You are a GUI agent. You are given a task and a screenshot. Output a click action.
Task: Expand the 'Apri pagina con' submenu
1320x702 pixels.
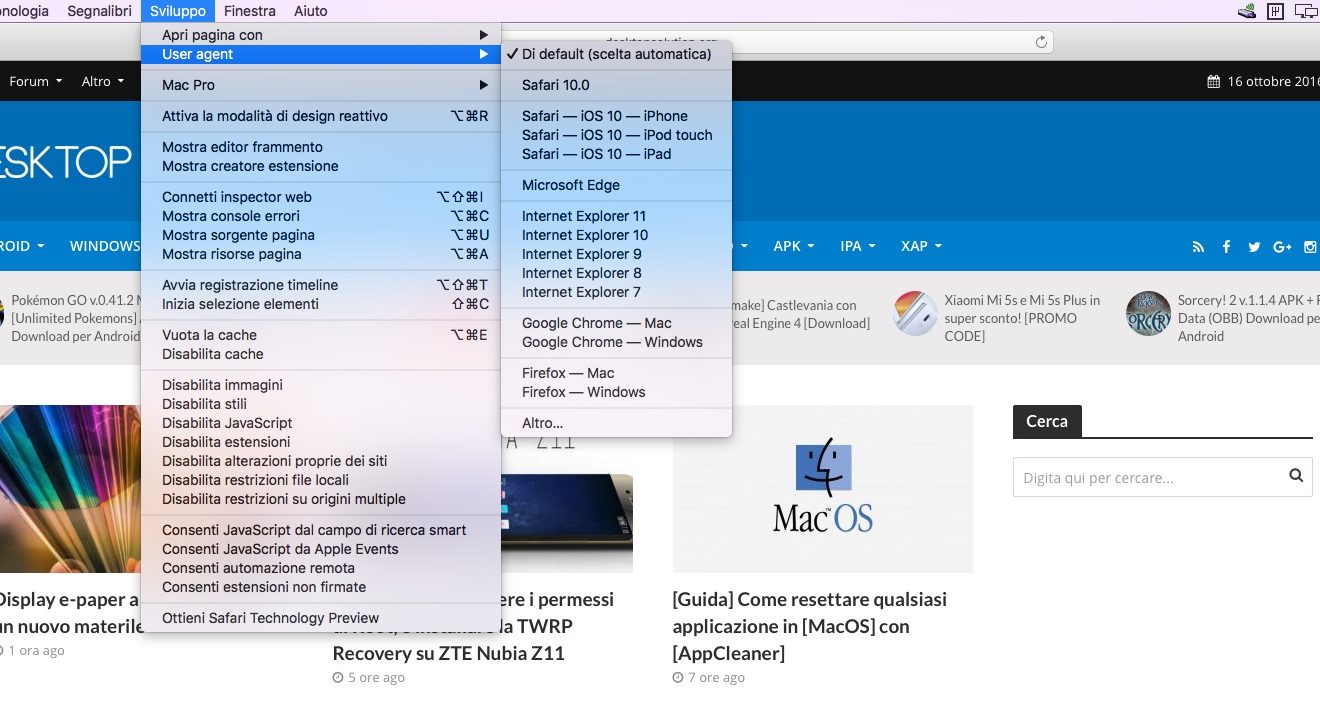(x=321, y=35)
